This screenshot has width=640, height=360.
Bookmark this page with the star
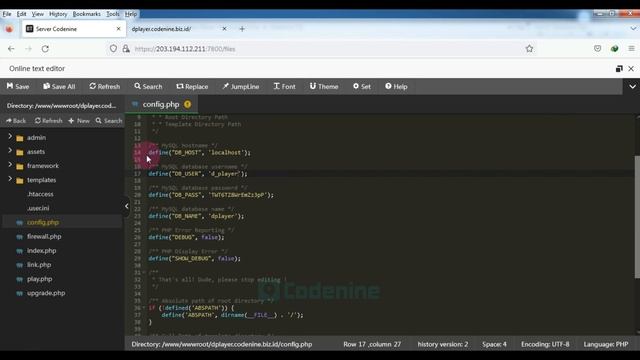coord(529,49)
